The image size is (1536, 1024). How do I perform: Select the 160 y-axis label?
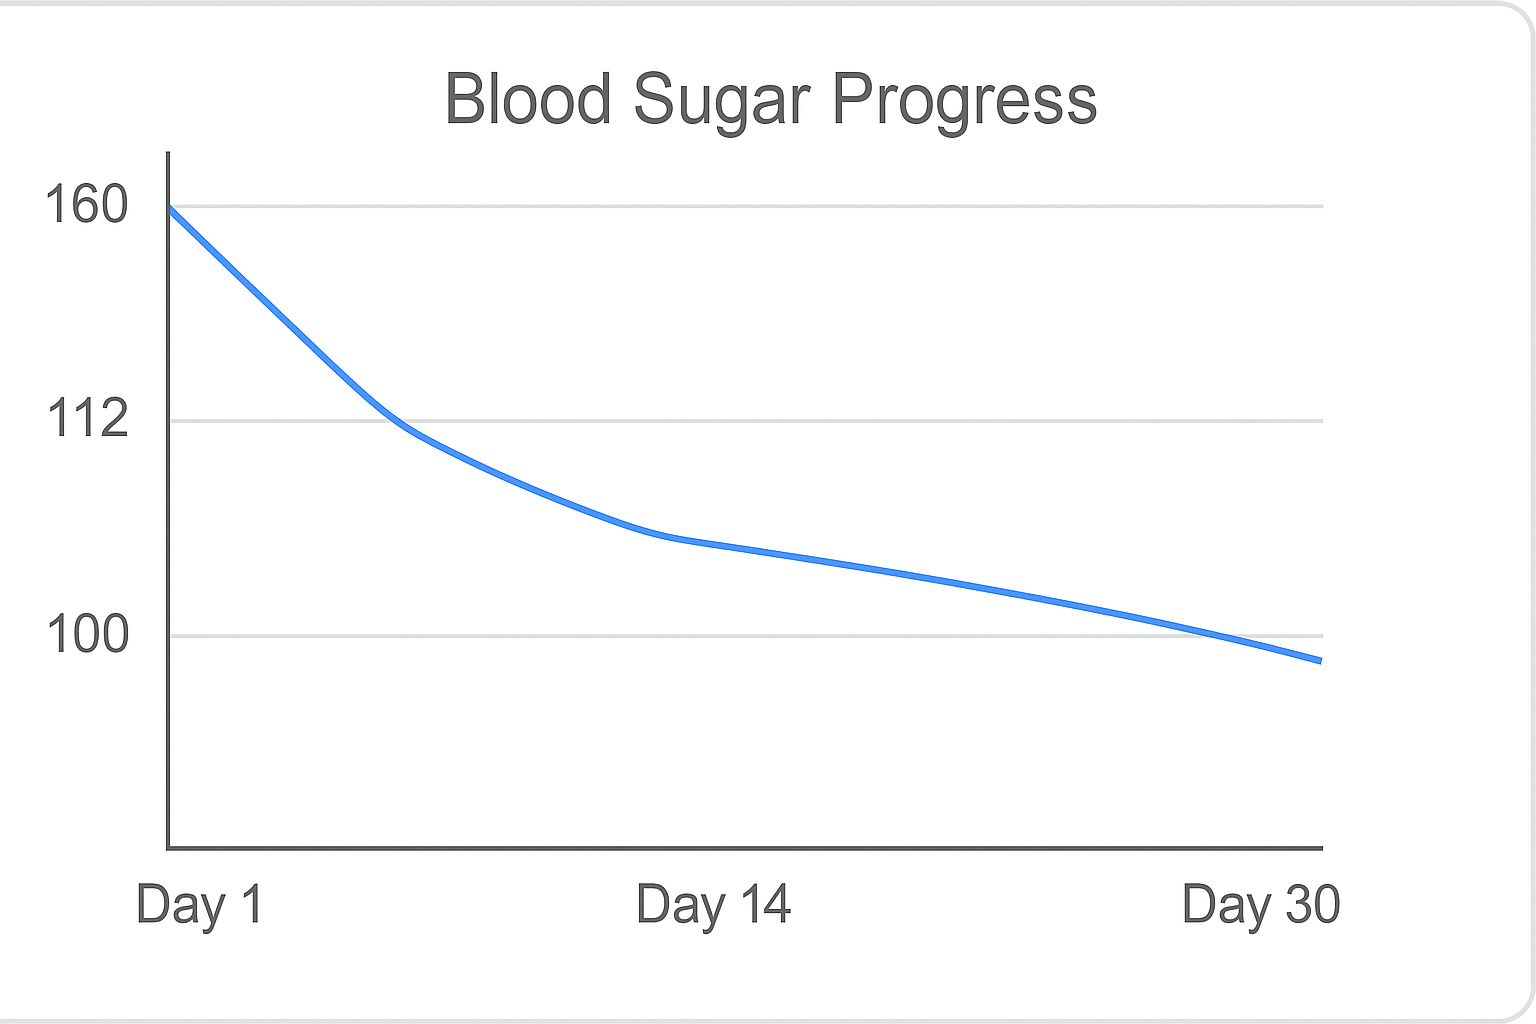(87, 206)
